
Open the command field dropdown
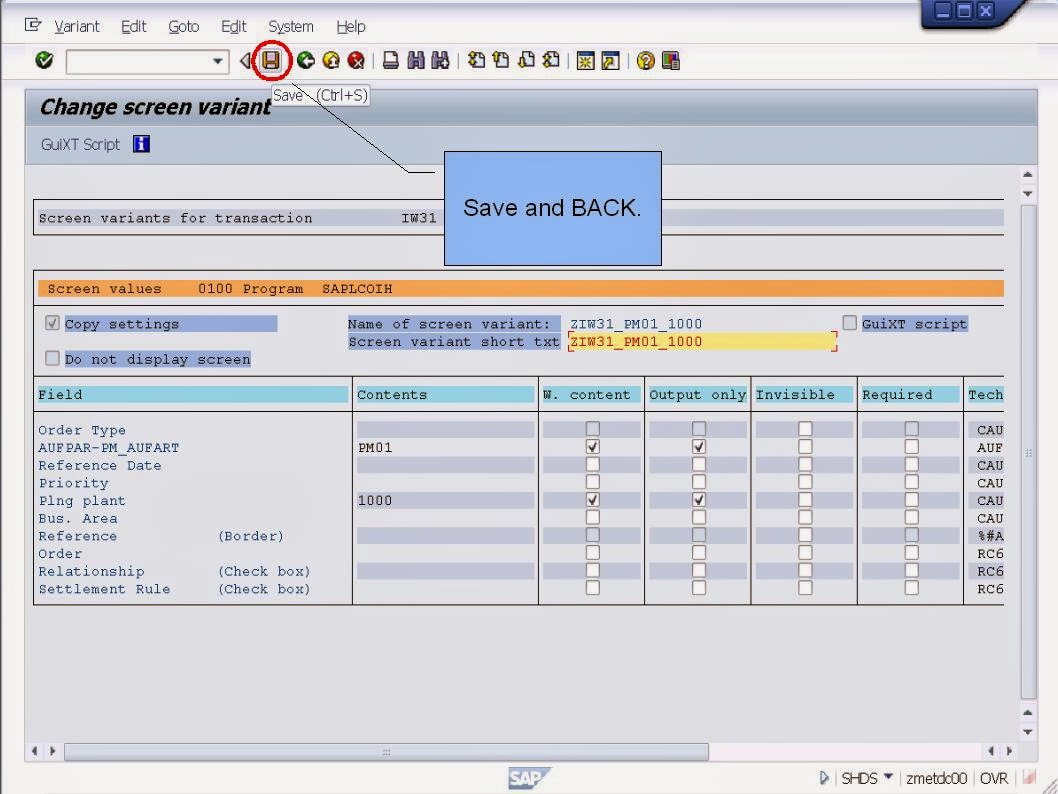(218, 61)
